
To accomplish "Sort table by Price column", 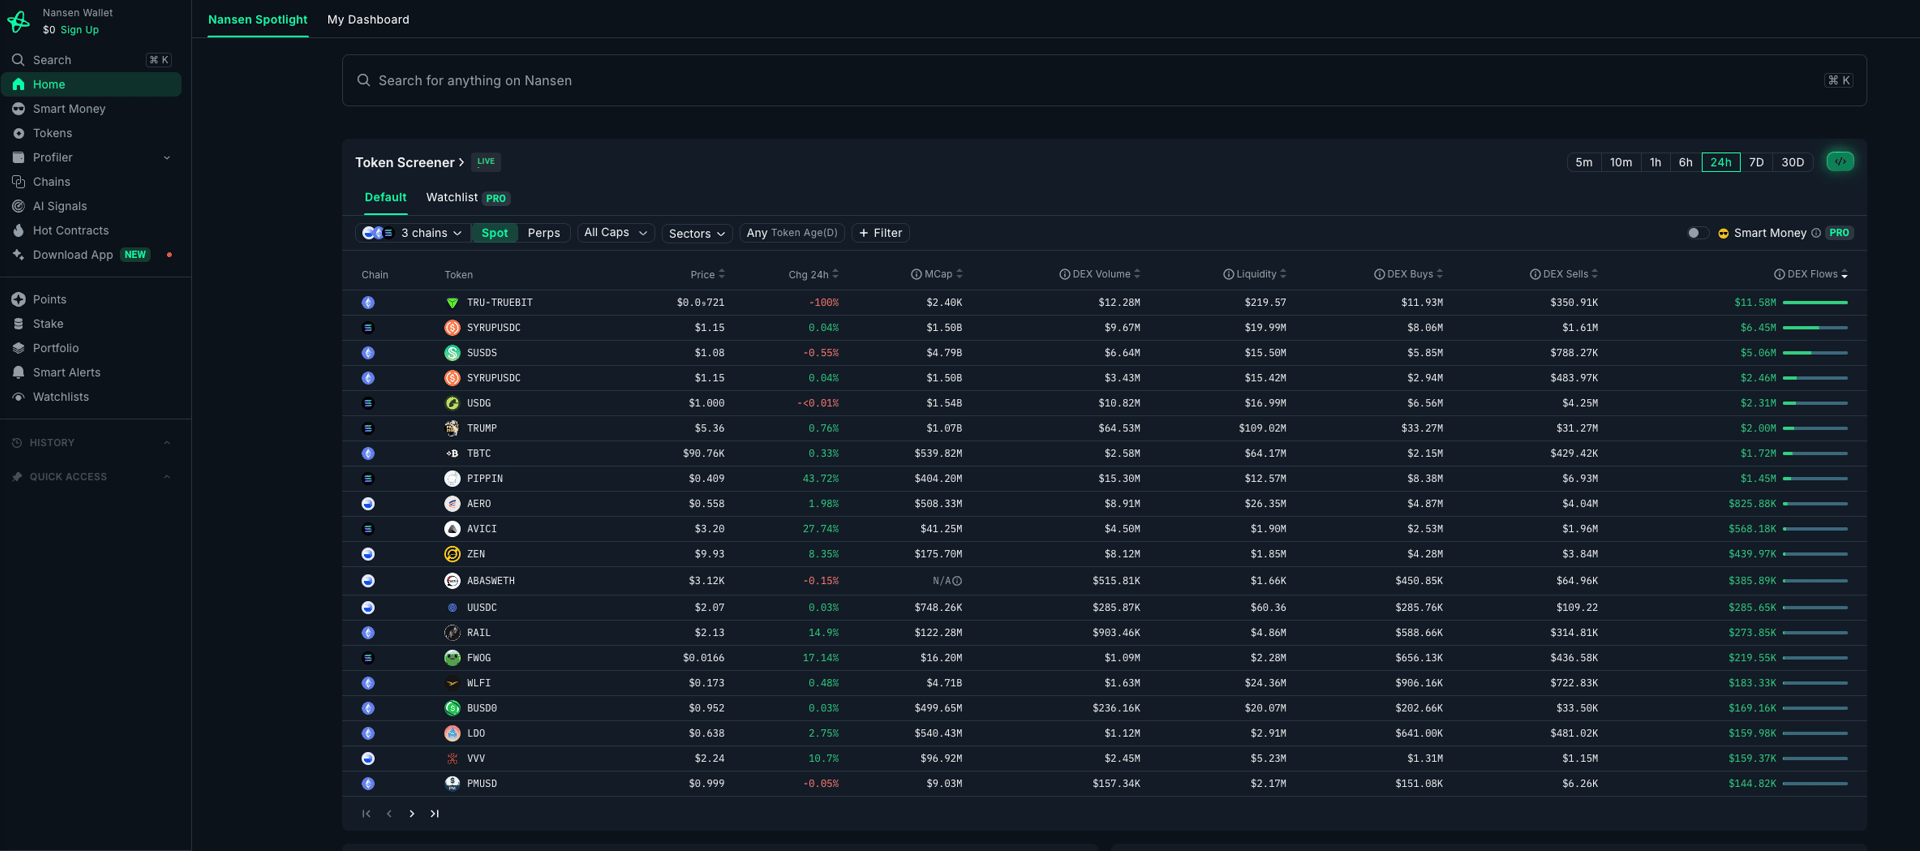I will (708, 274).
